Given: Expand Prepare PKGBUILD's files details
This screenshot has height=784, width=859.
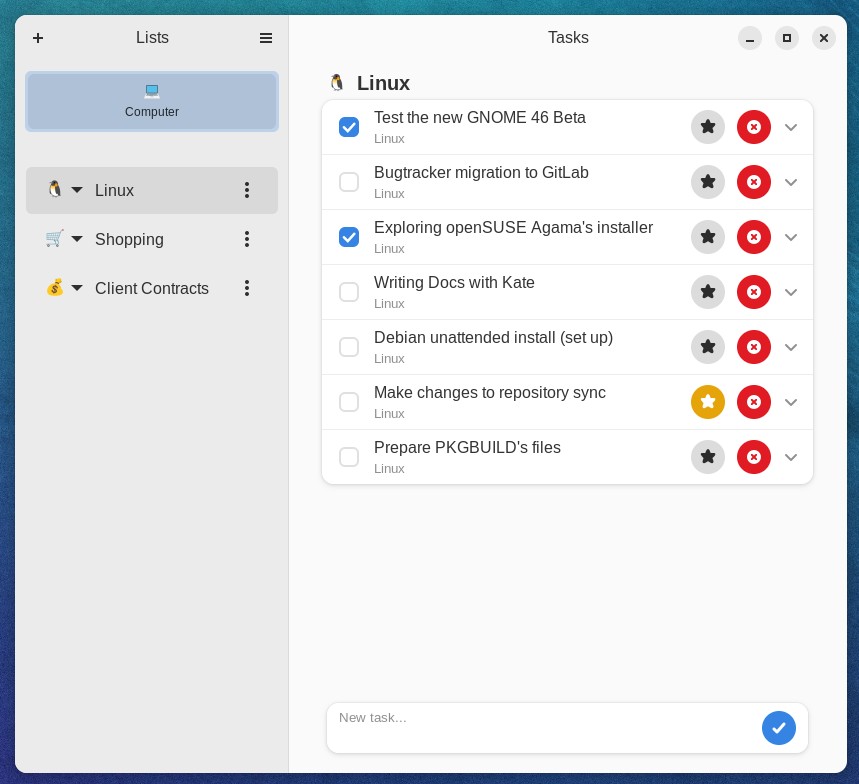Looking at the screenshot, I should (x=791, y=457).
